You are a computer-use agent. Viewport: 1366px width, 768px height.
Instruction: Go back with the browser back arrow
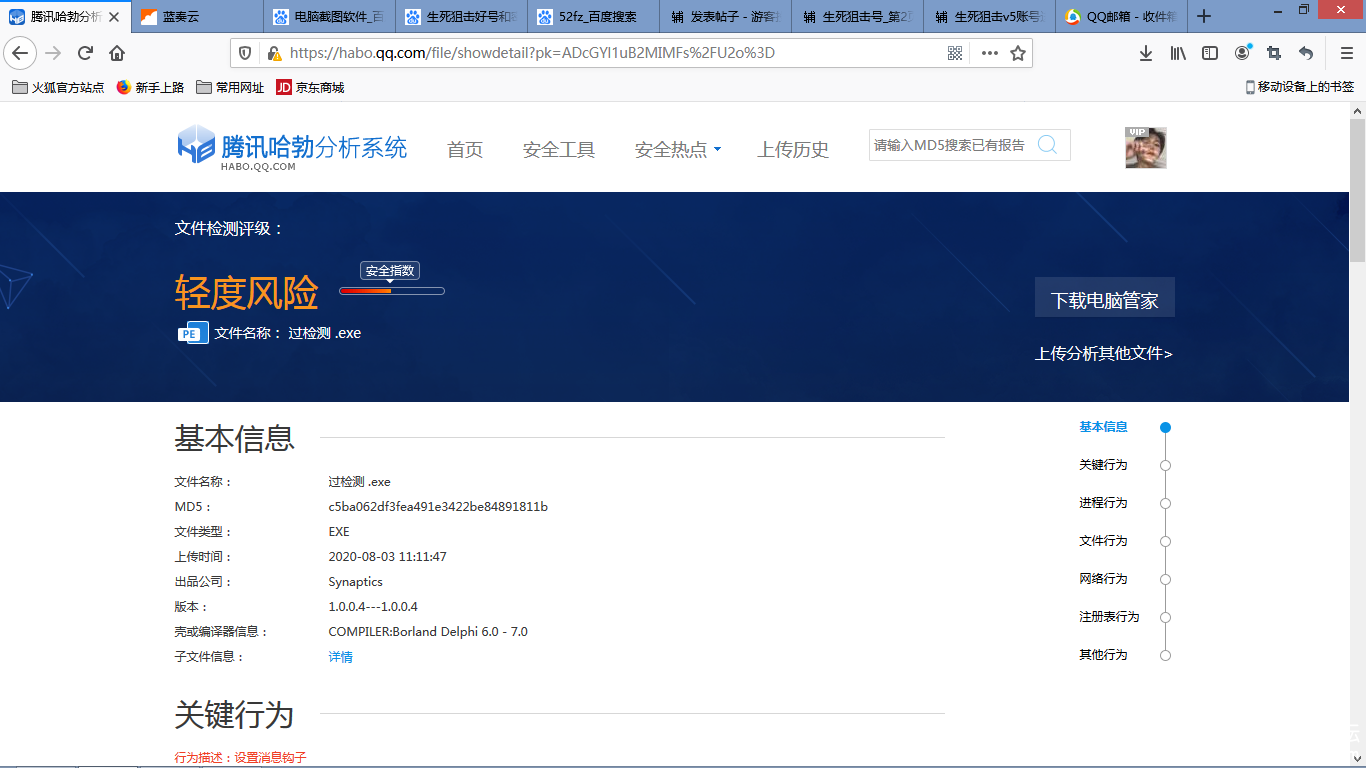[20, 53]
